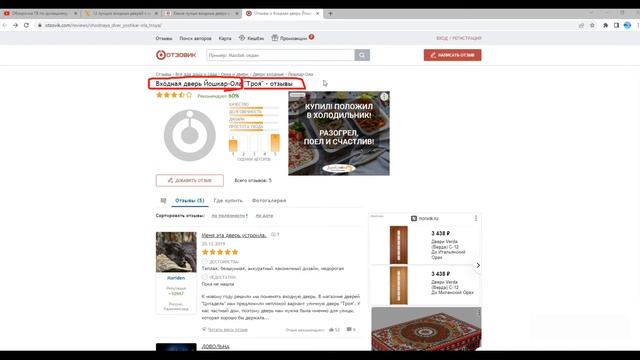
Task: Open the browser extensions puzzle icon
Action: pos(606,25)
